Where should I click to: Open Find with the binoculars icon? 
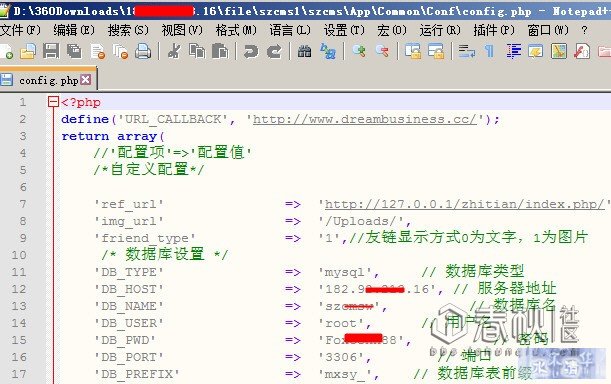(304, 51)
